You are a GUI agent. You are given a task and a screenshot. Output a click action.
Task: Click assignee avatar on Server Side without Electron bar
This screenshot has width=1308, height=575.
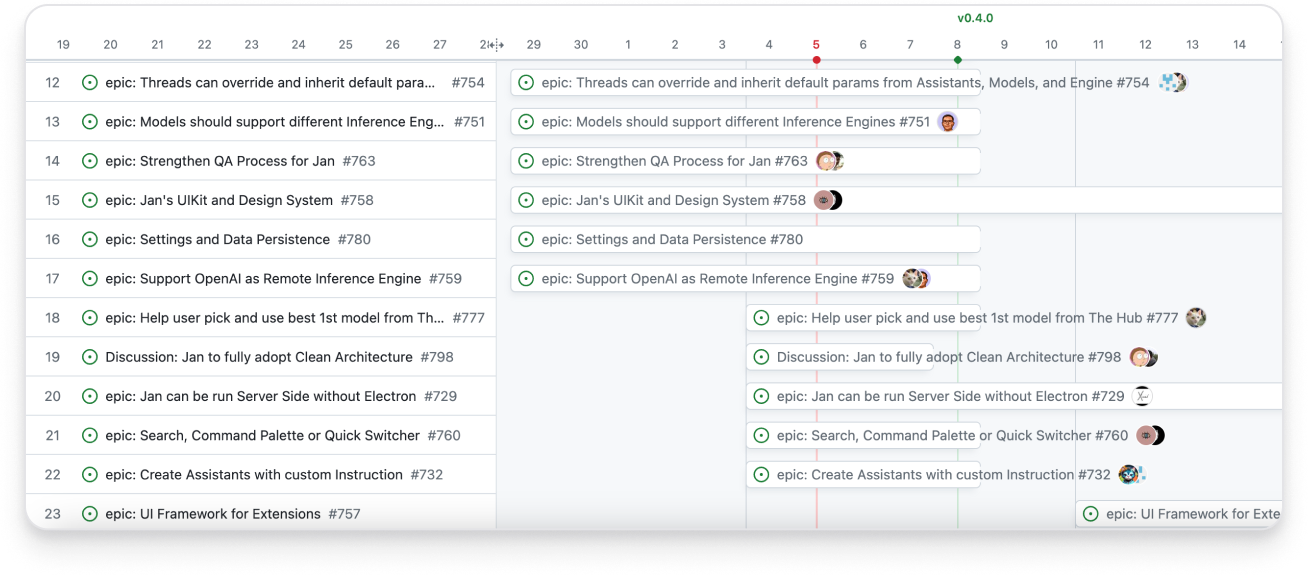tap(1142, 396)
